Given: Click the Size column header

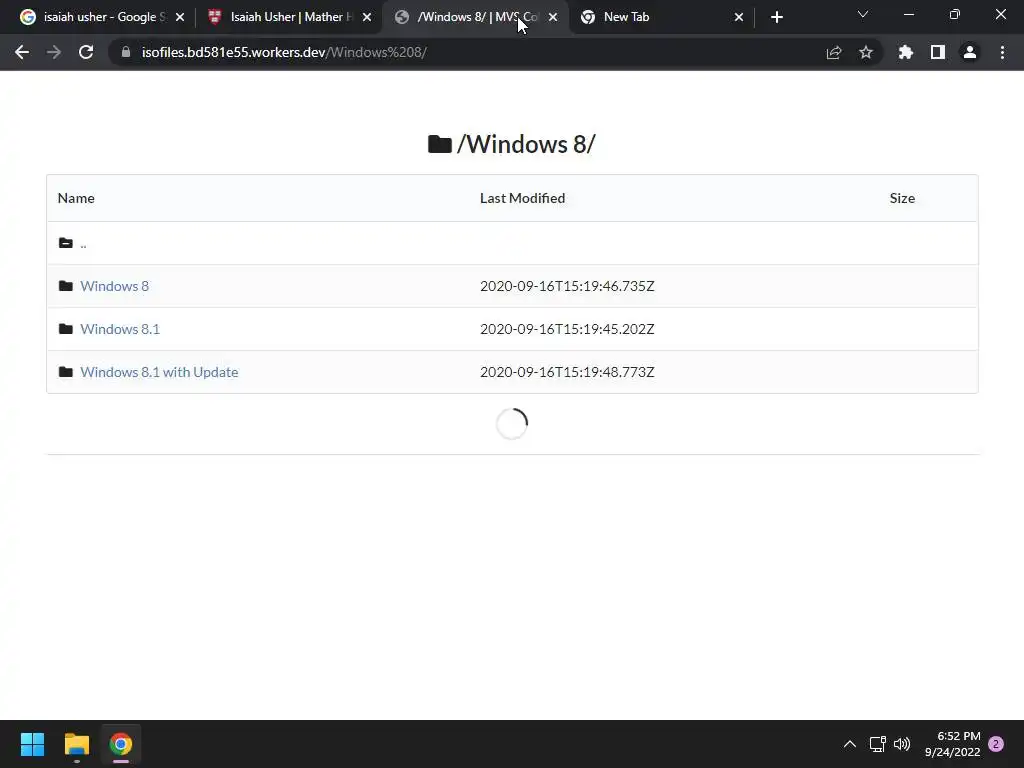Looking at the screenshot, I should (902, 198).
